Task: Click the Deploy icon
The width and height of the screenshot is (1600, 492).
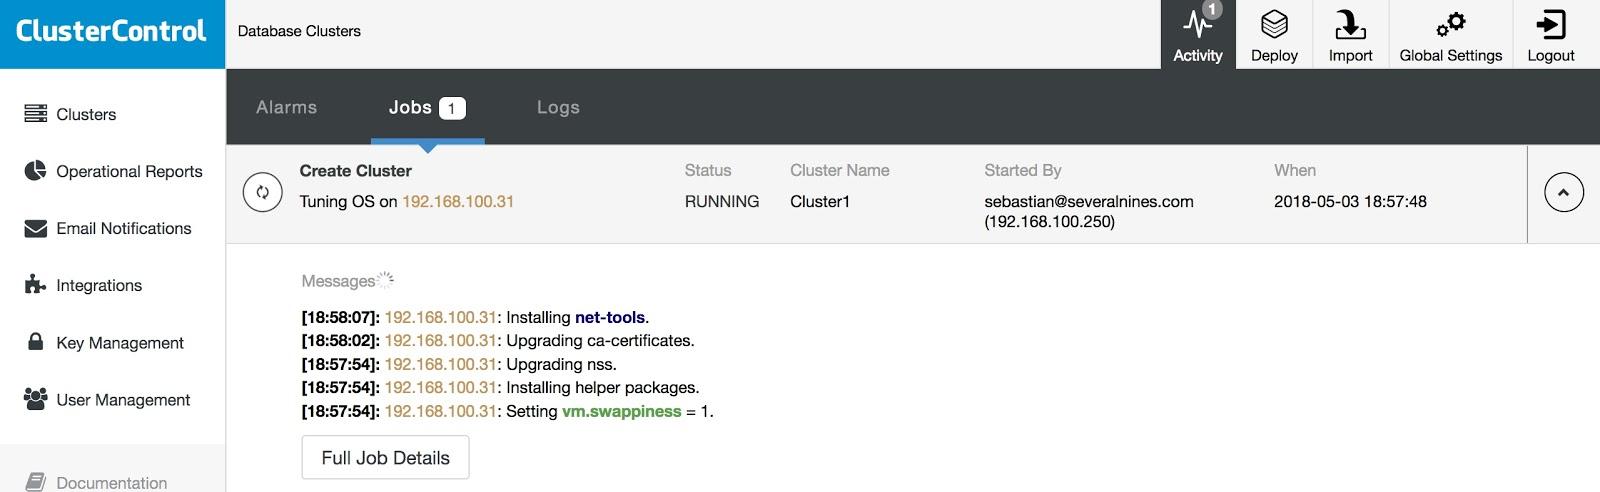Action: [1274, 24]
